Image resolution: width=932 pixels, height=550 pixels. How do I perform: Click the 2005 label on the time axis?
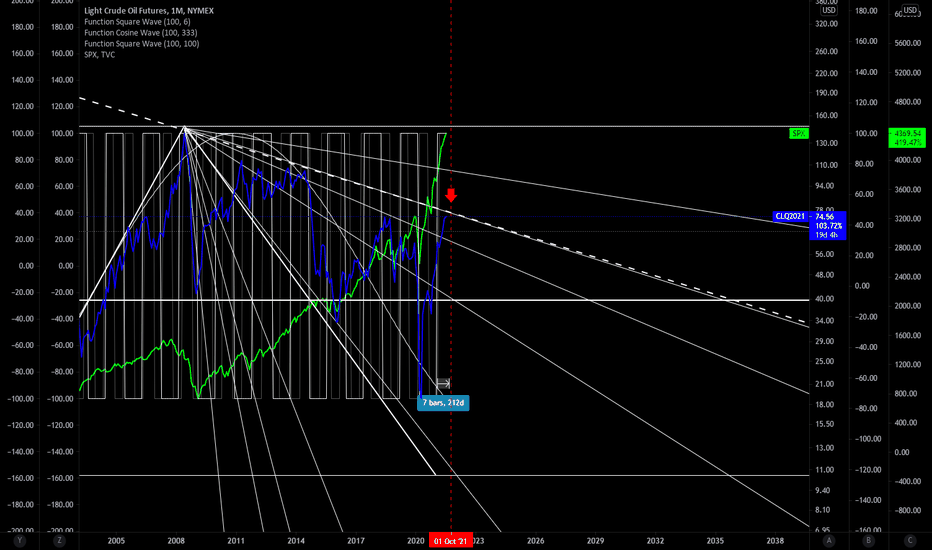(x=116, y=541)
